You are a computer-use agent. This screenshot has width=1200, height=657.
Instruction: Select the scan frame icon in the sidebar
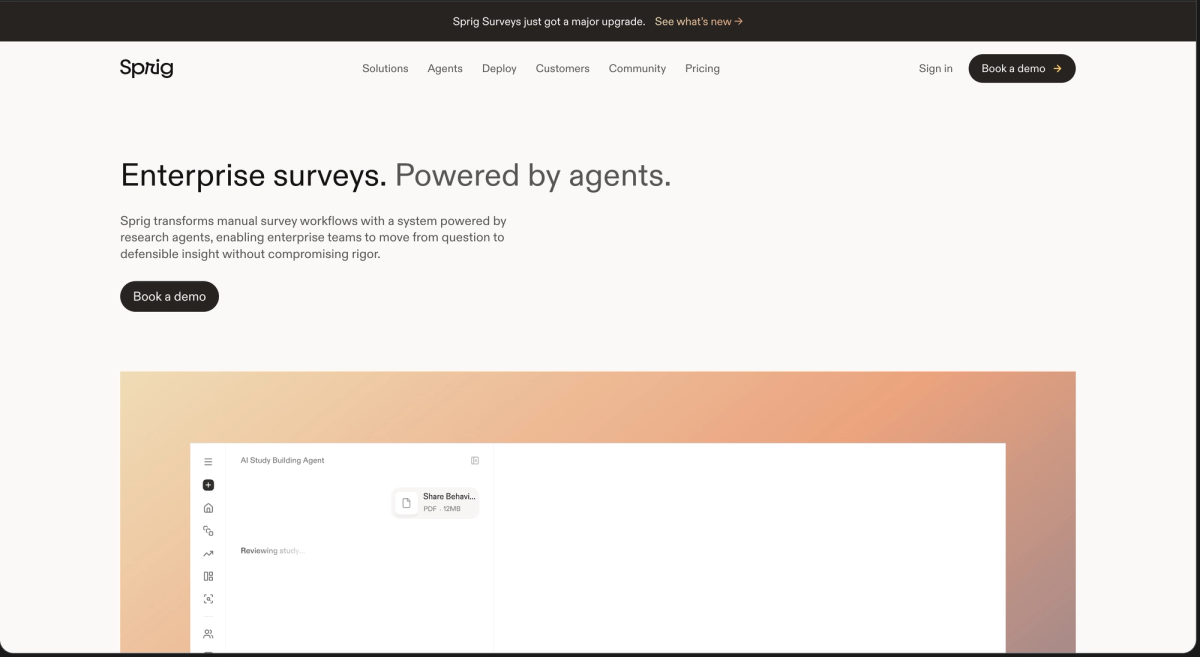pyautogui.click(x=208, y=599)
